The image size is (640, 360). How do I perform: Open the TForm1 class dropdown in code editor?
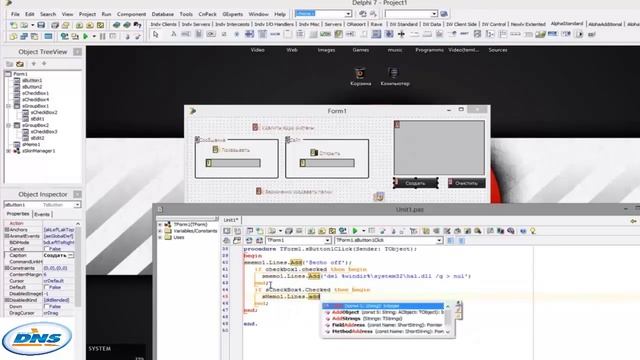pos(327,240)
